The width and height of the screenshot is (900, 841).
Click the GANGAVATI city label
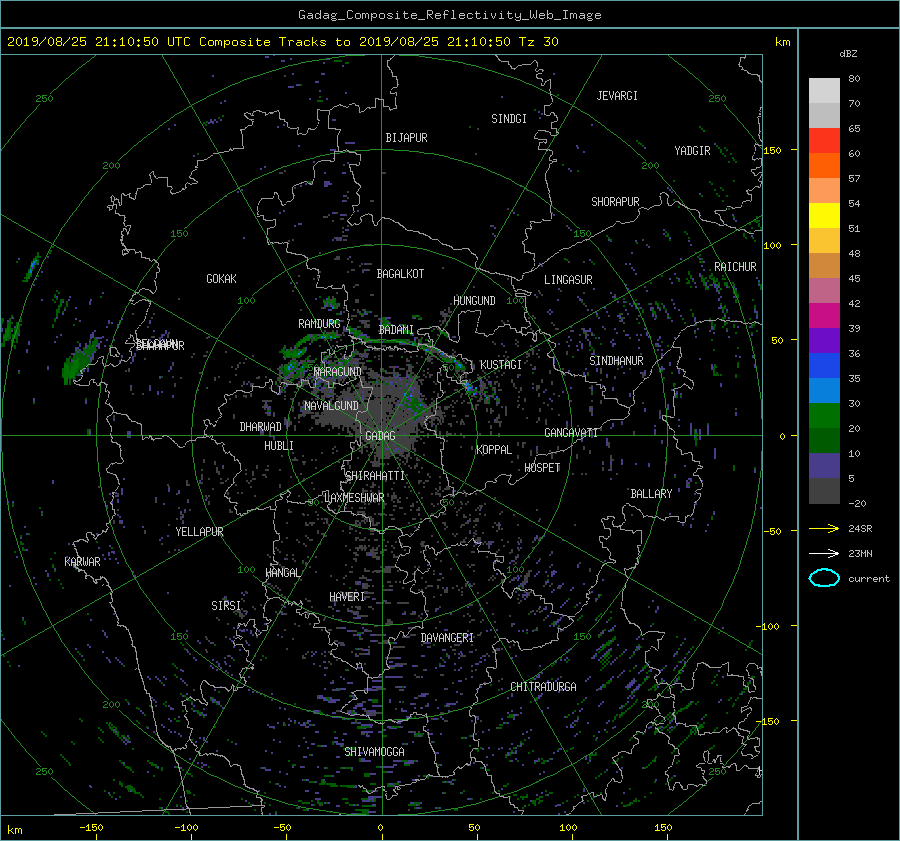pos(571,432)
